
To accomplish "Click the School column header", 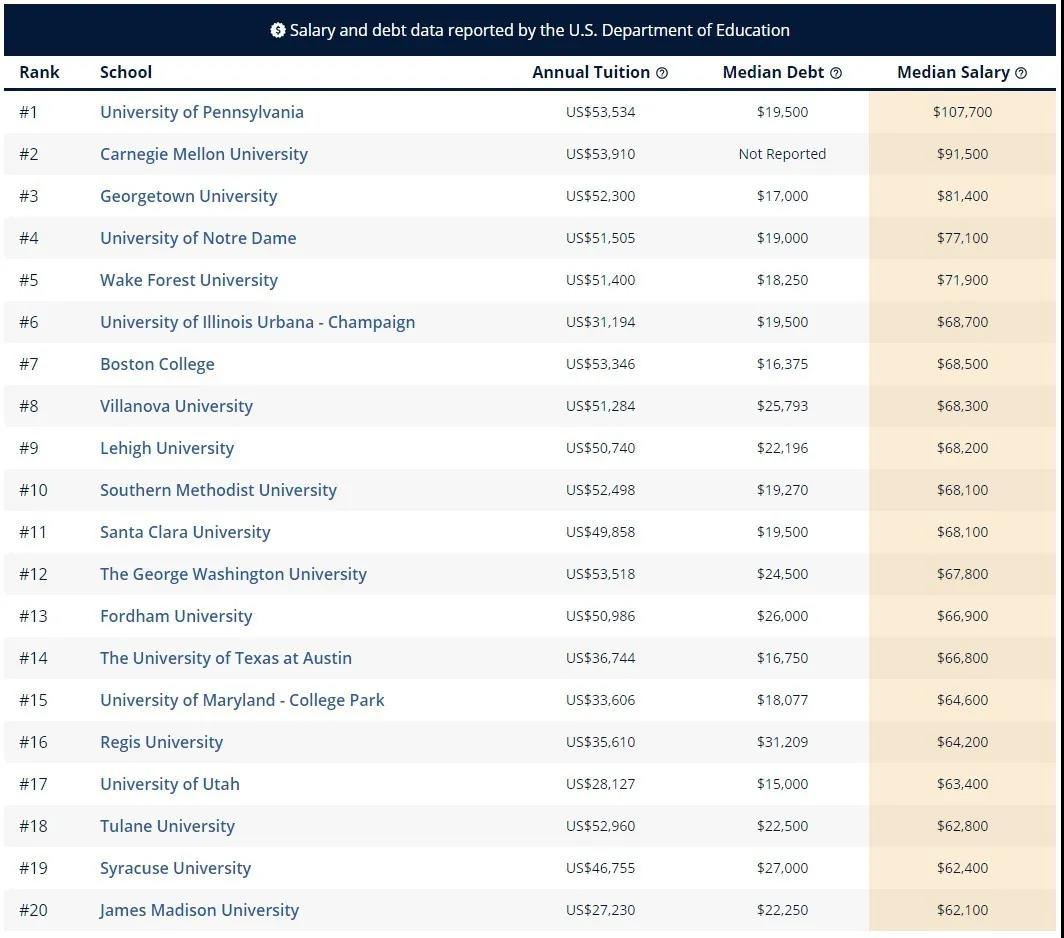I will (x=126, y=73).
